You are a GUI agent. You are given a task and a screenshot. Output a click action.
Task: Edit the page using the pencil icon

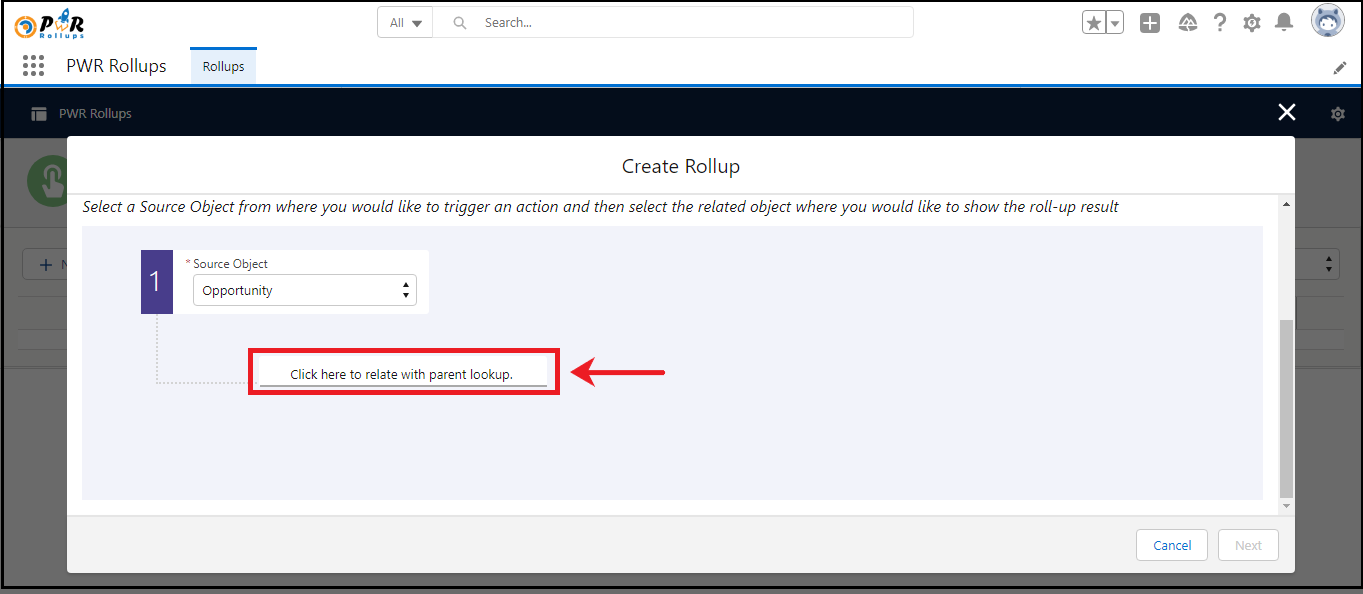click(x=1340, y=67)
